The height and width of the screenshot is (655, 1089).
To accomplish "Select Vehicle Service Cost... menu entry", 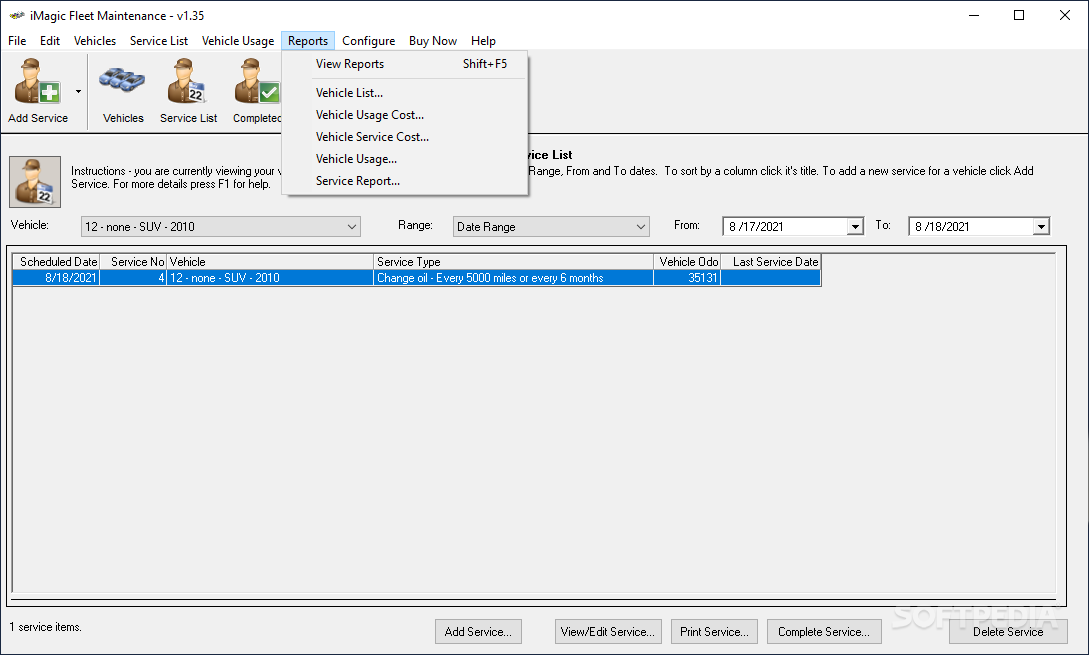I will pyautogui.click(x=406, y=137).
